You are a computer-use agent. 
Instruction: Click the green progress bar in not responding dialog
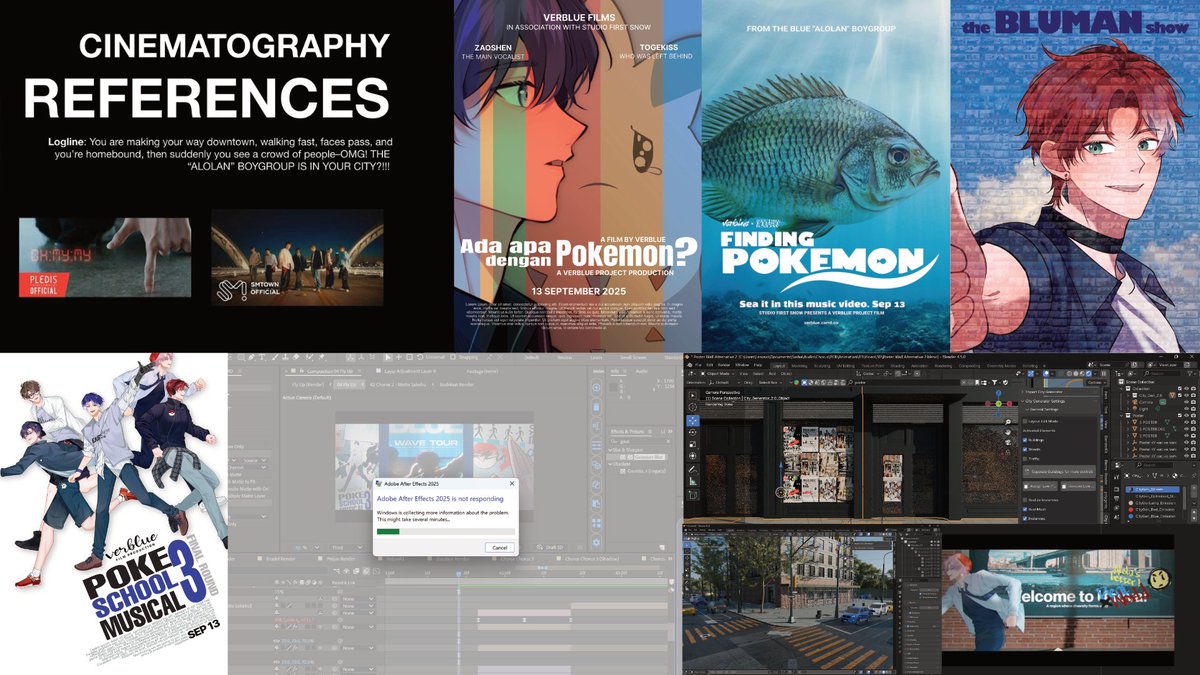(388, 532)
